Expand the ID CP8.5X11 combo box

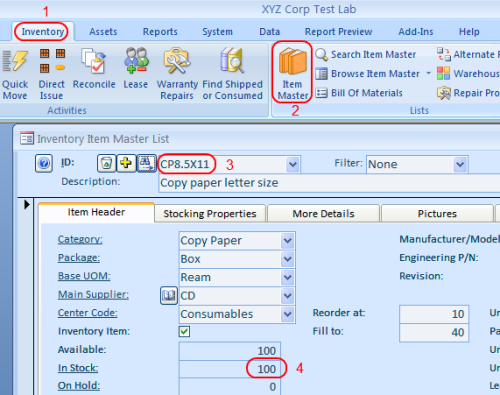coord(293,164)
